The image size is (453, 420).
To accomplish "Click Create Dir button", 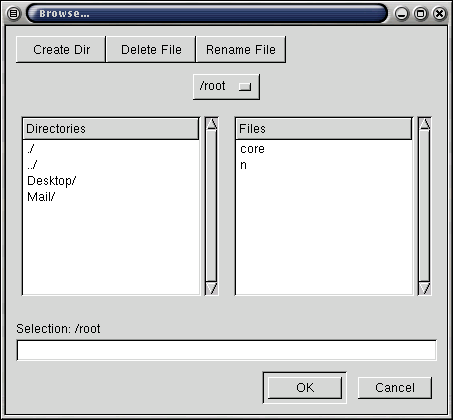I will pos(61,50).
